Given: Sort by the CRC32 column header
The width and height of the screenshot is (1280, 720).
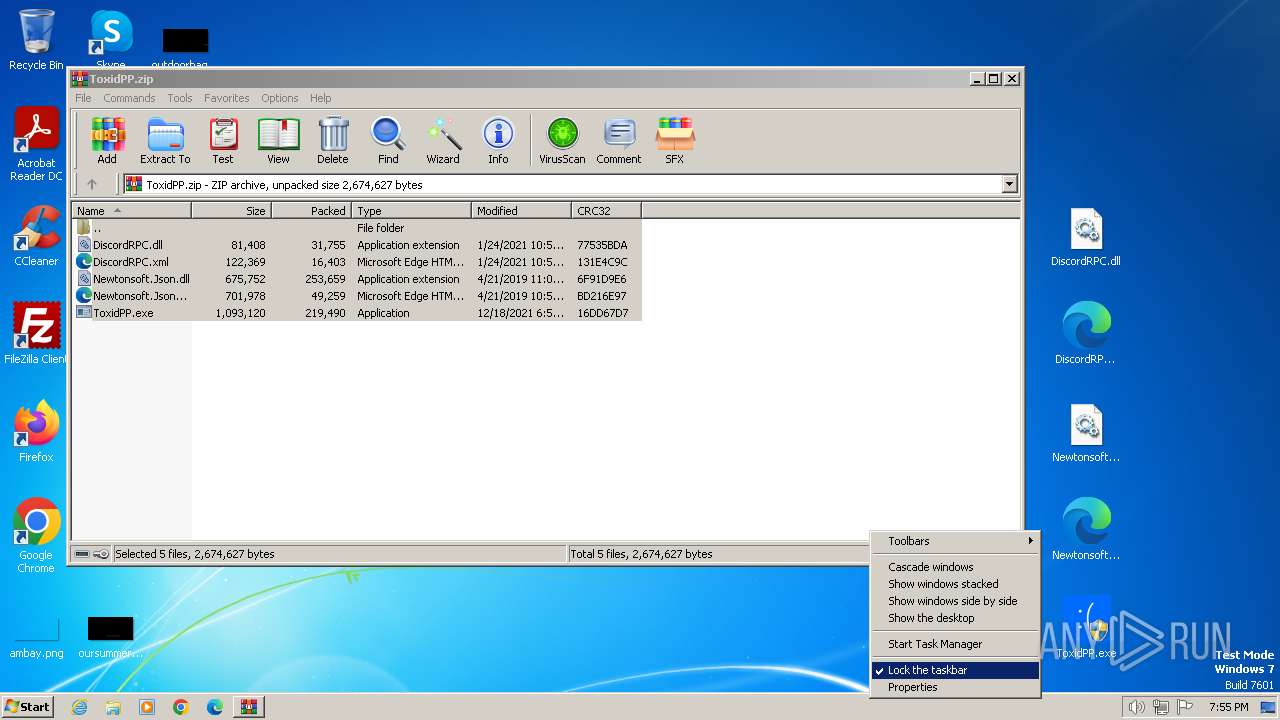Looking at the screenshot, I should (x=606, y=211).
